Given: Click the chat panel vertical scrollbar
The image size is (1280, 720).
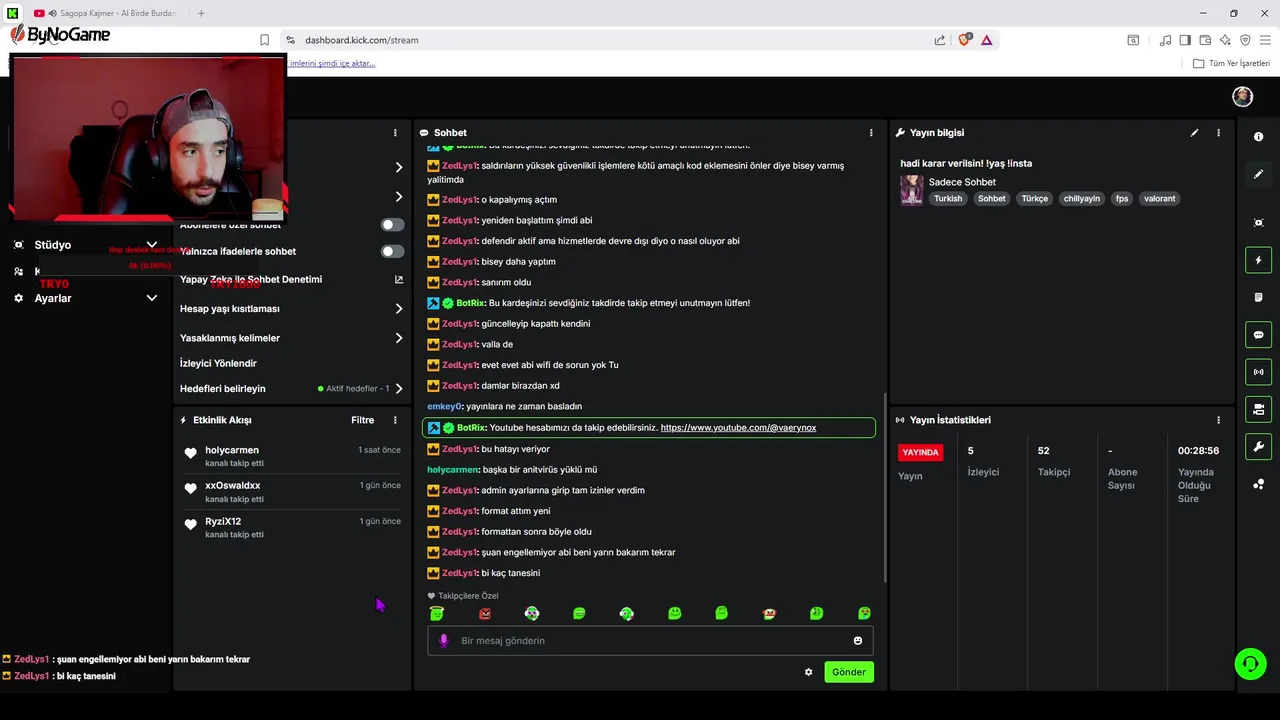Looking at the screenshot, I should click(883, 488).
